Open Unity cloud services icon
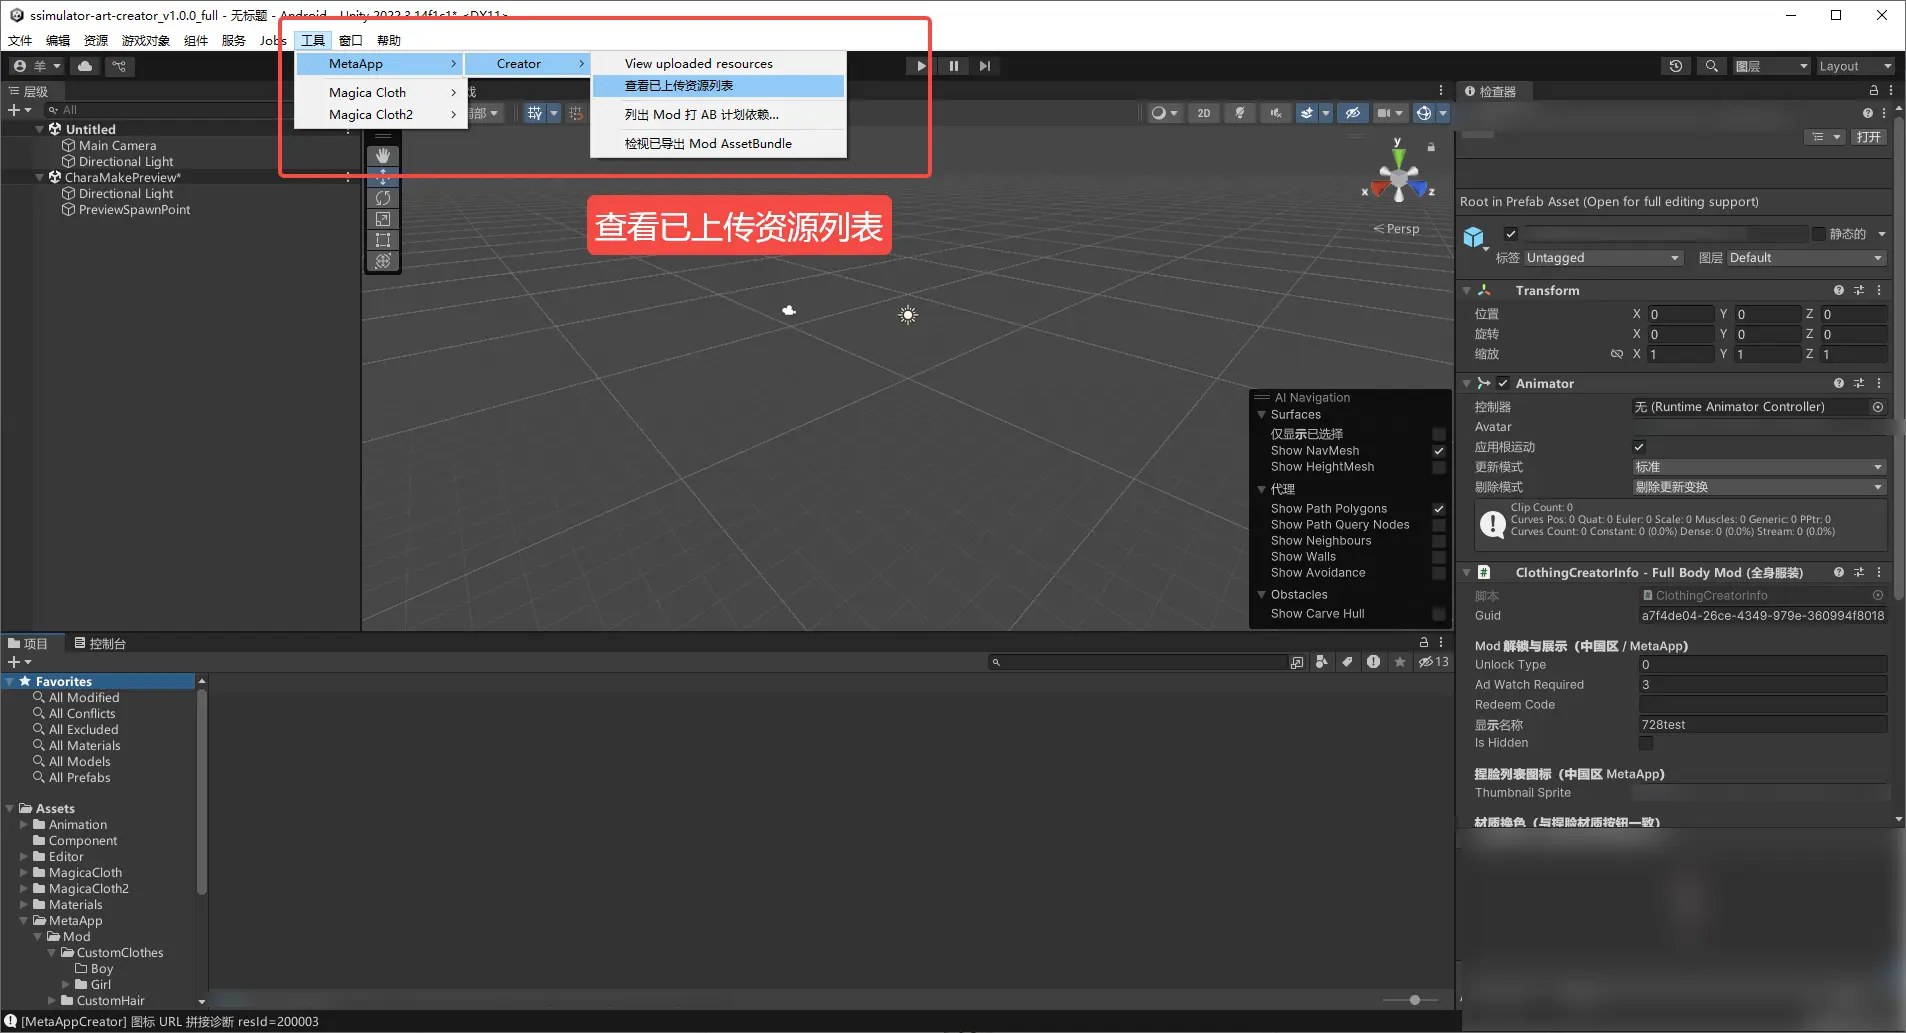 click(86, 66)
